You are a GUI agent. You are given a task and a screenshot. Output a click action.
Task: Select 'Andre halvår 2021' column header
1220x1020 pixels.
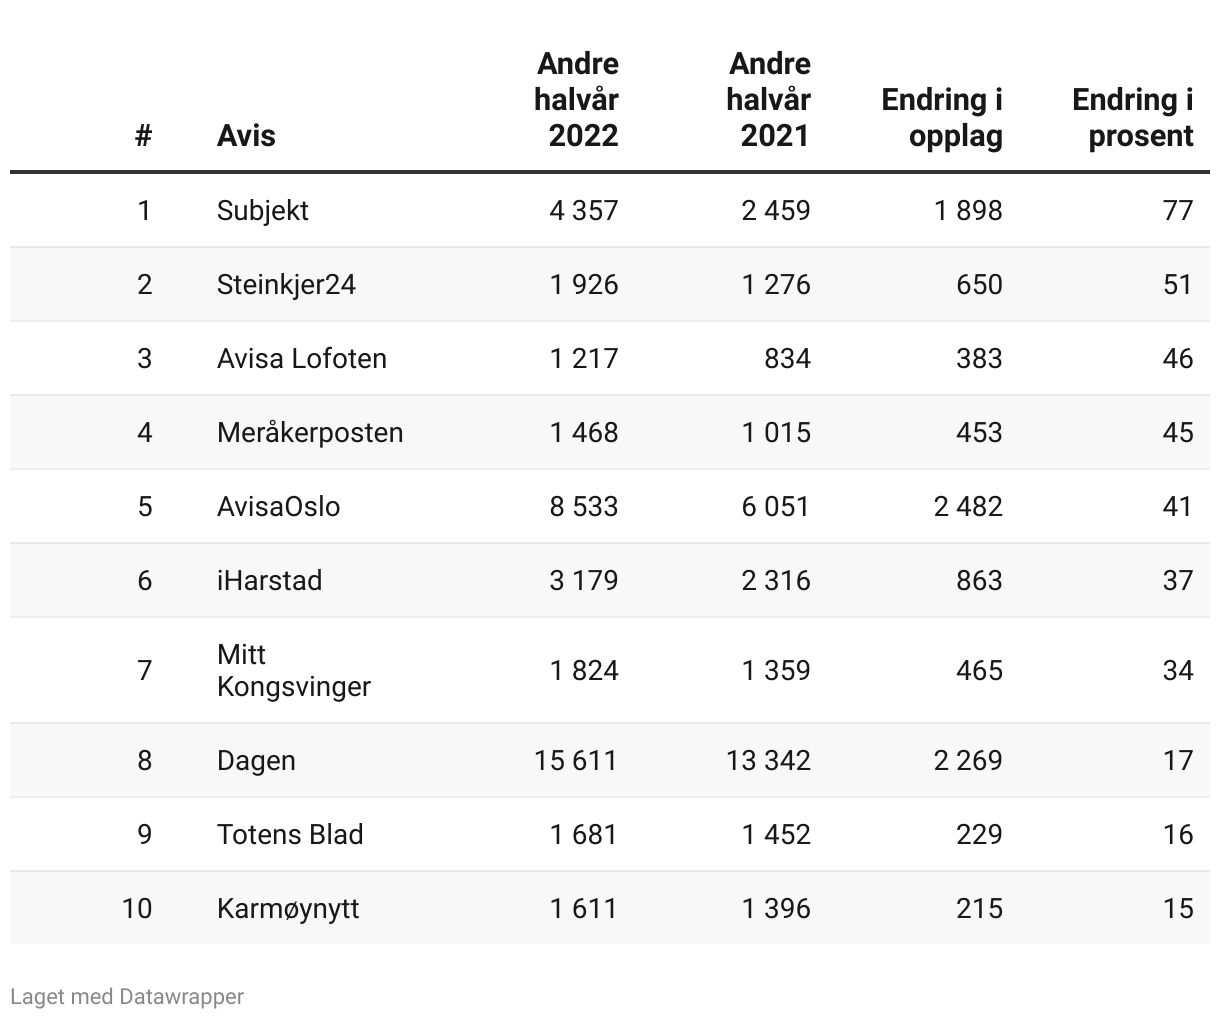tap(769, 99)
